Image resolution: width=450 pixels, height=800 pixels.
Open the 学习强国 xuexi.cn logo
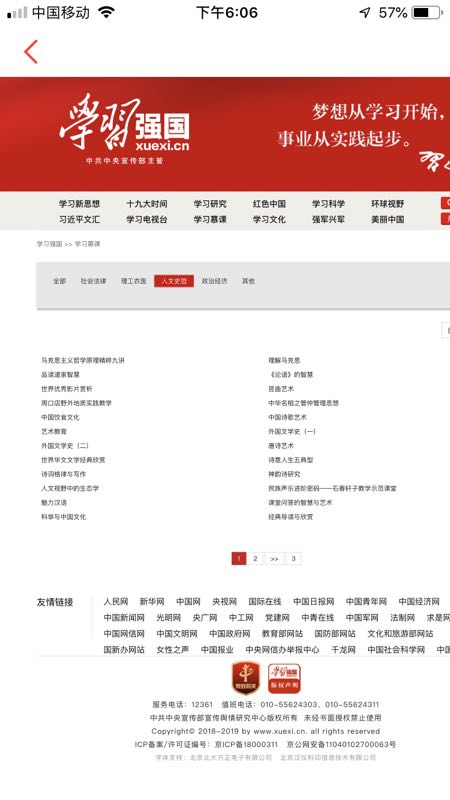(124, 128)
